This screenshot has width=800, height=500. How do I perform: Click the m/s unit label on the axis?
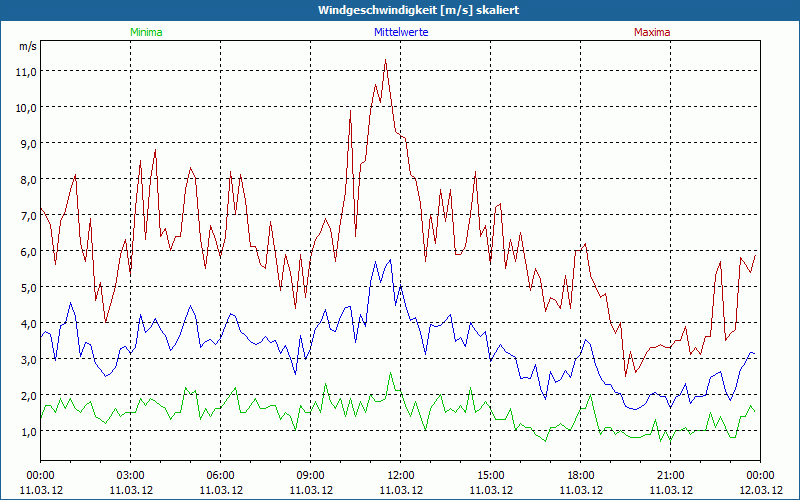pyautogui.click(x=28, y=46)
